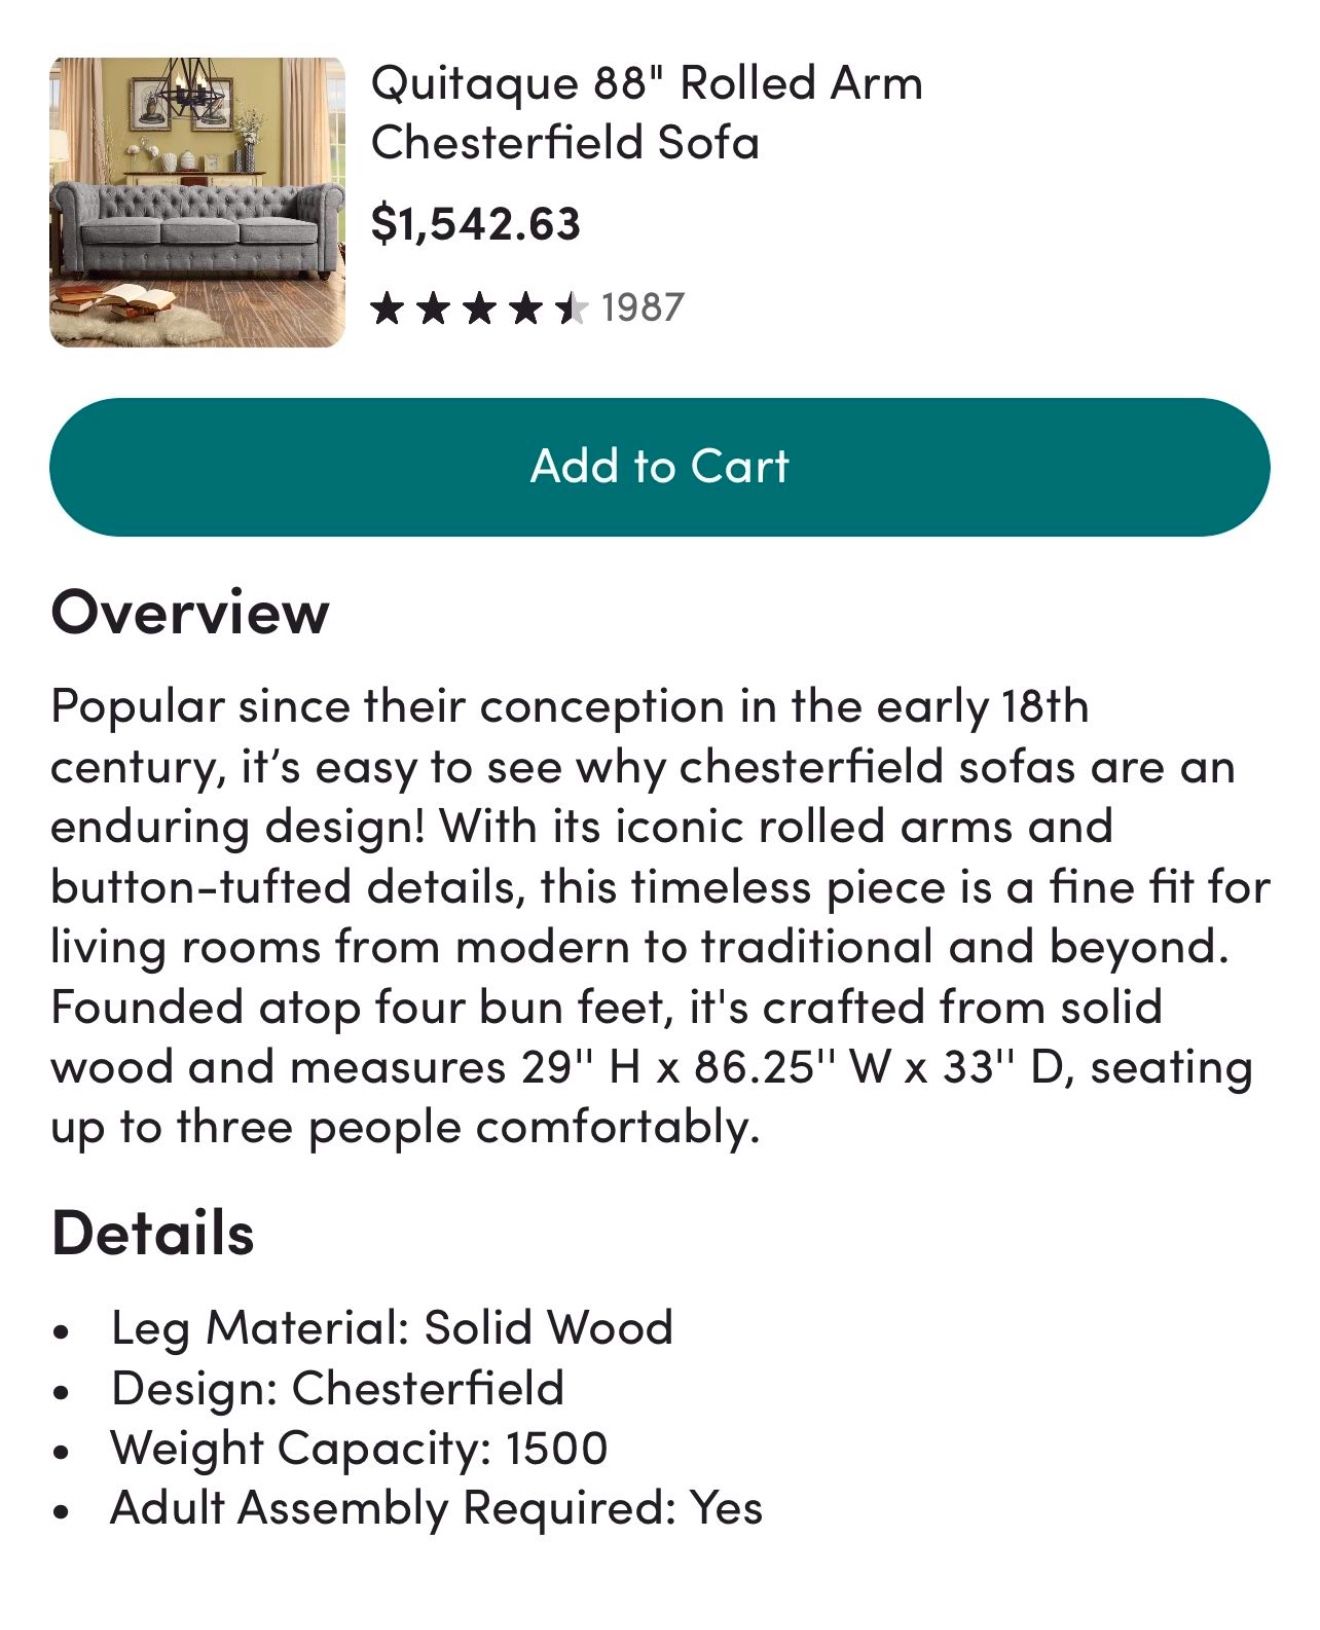
Task: Click the first rating star
Action: (386, 308)
